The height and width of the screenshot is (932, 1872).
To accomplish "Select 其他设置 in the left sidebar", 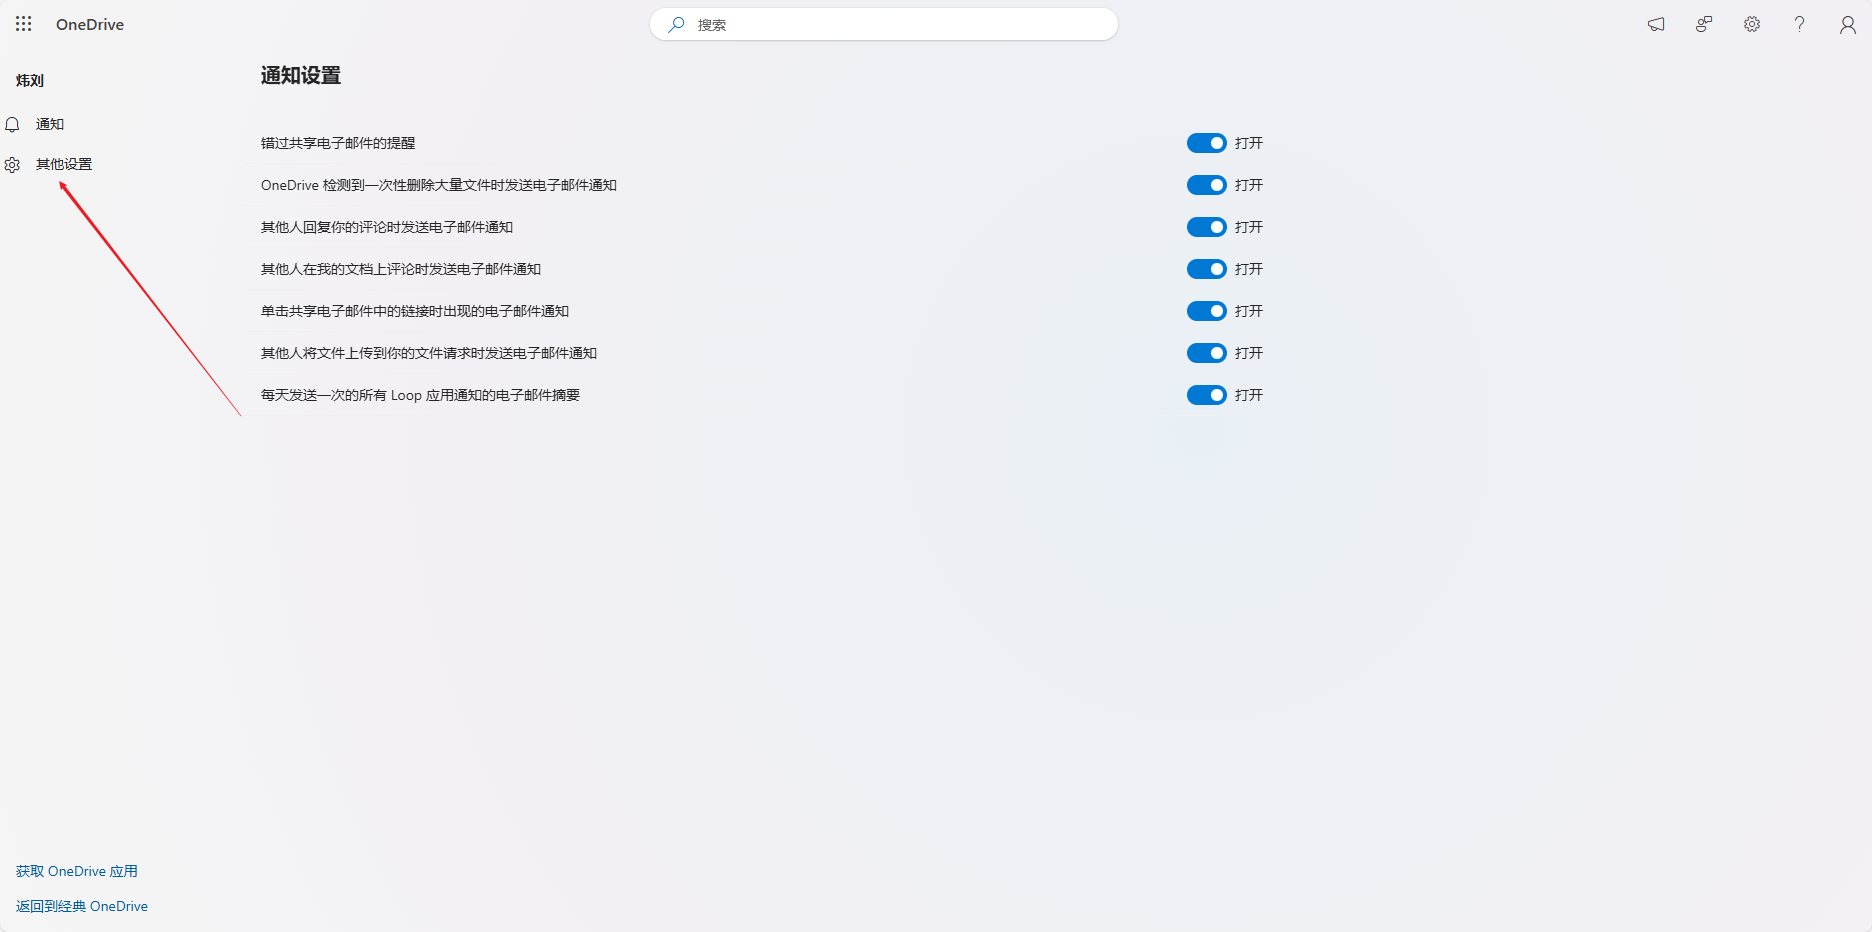I will (64, 164).
